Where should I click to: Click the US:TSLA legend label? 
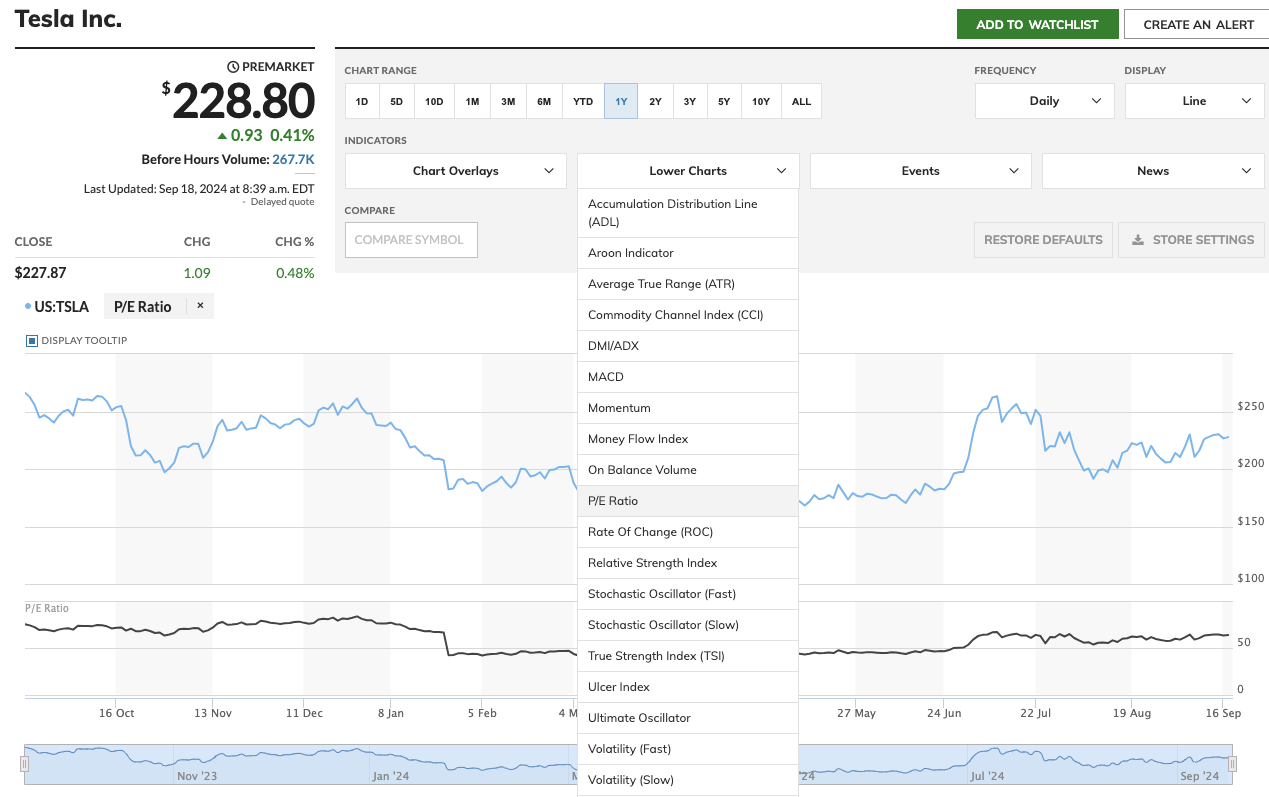62,307
